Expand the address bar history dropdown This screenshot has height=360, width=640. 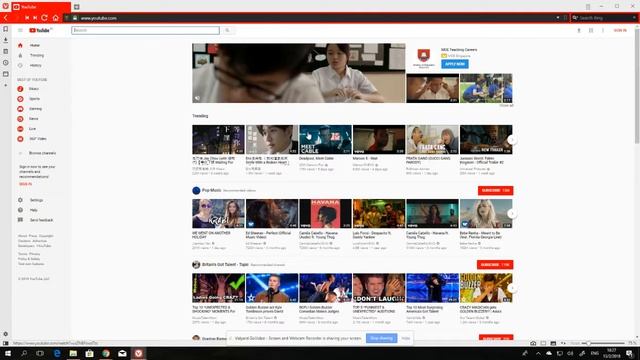coord(558,18)
